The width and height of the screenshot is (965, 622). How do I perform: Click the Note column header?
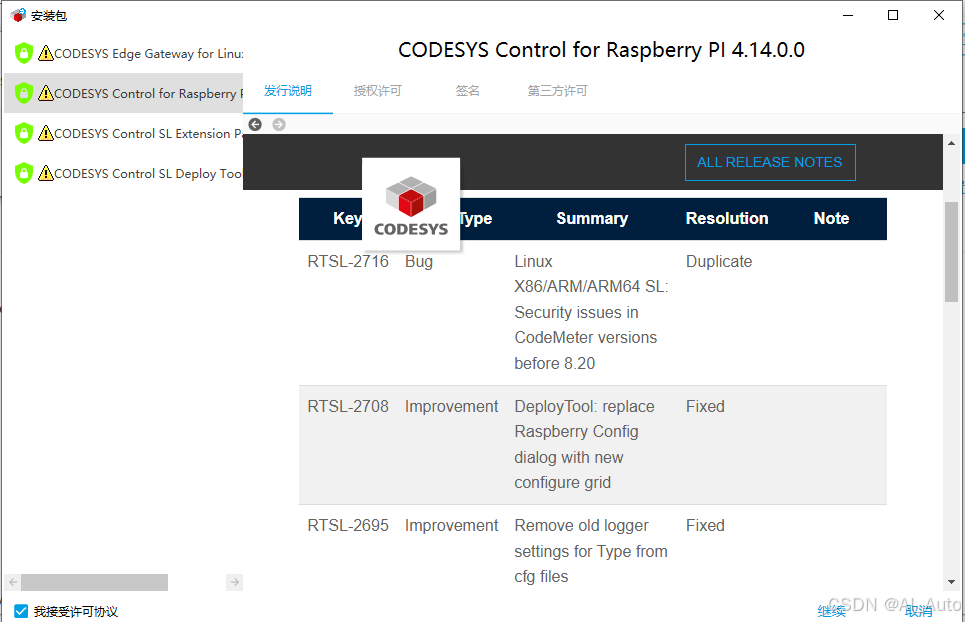point(831,218)
